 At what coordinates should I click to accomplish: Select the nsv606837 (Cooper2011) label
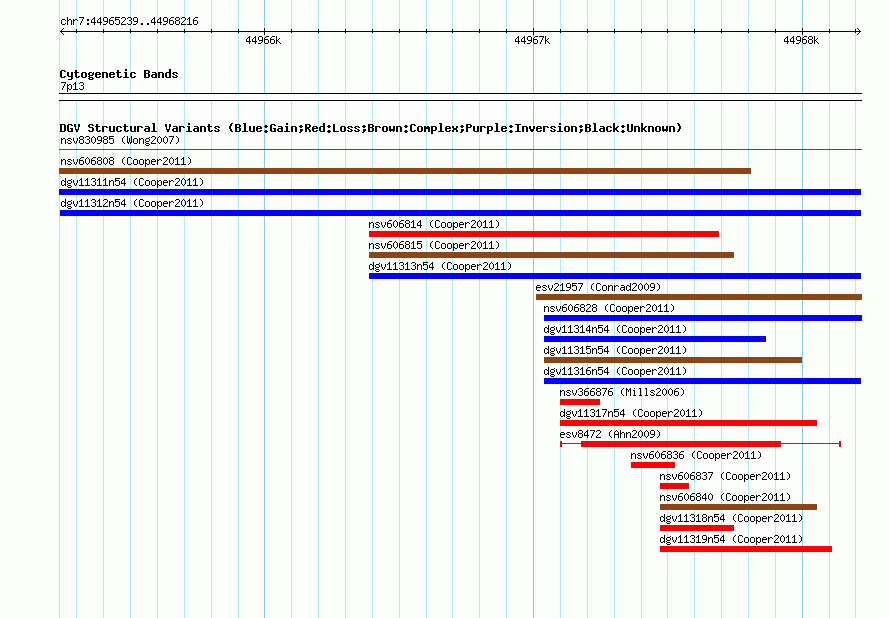[725, 476]
